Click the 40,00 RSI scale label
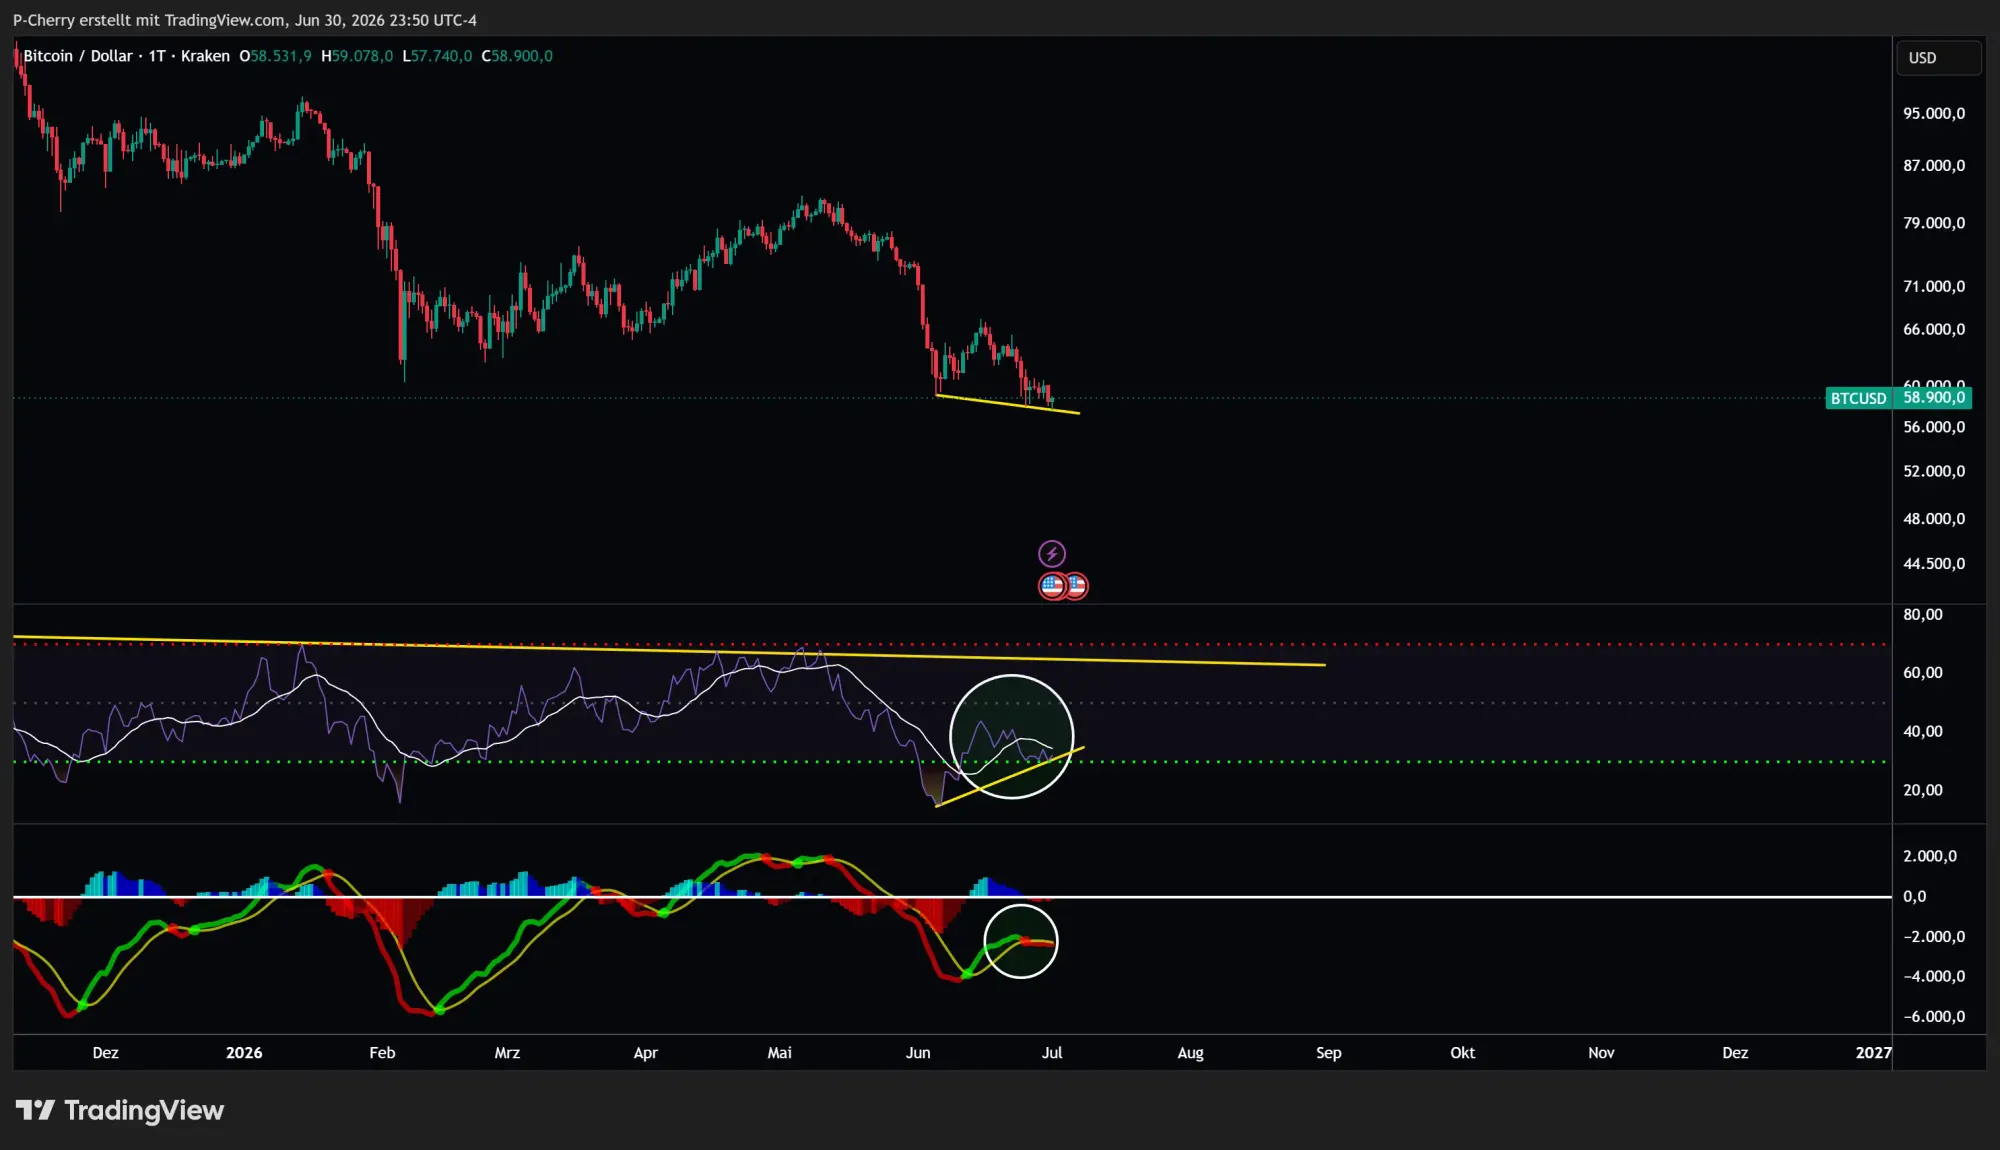The height and width of the screenshot is (1150, 2000). (1922, 732)
